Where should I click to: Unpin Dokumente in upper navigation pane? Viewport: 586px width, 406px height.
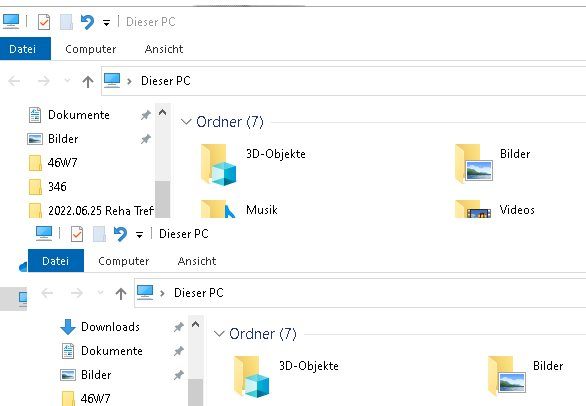[x=146, y=115]
